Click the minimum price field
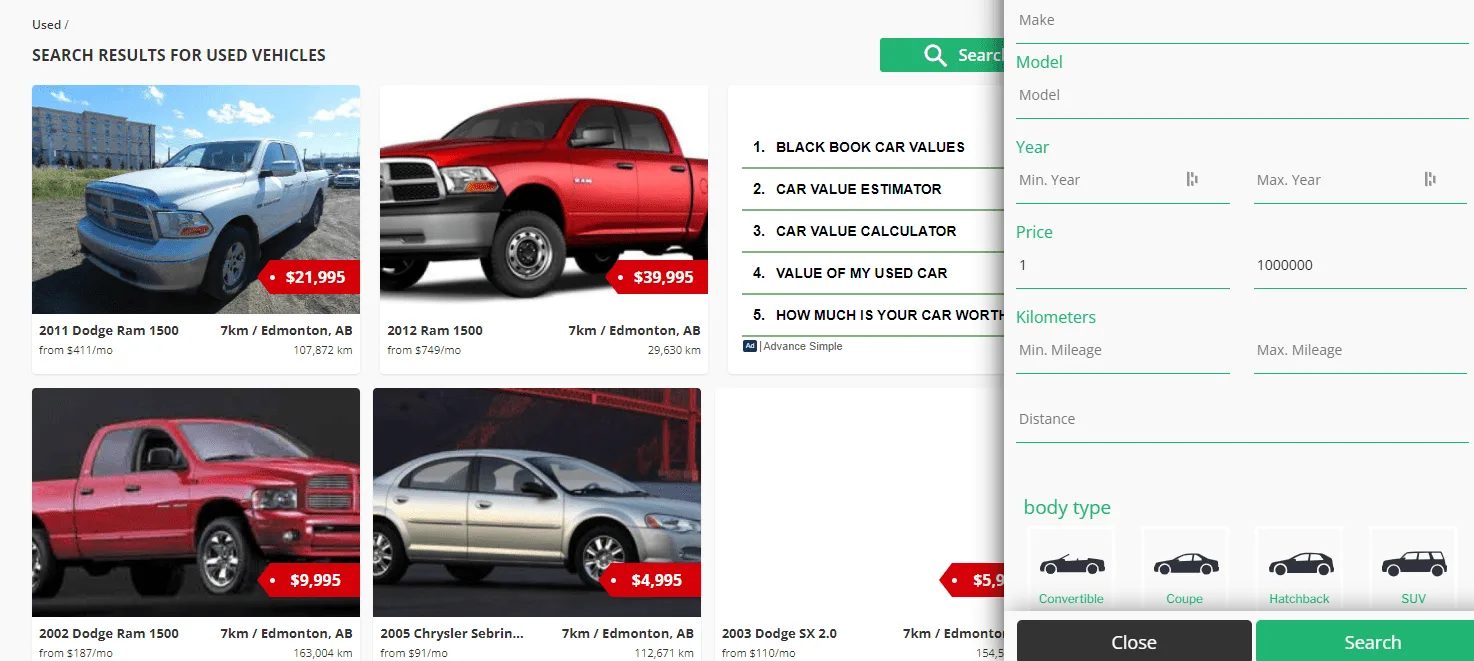Image resolution: width=1474 pixels, height=661 pixels. tap(1122, 266)
